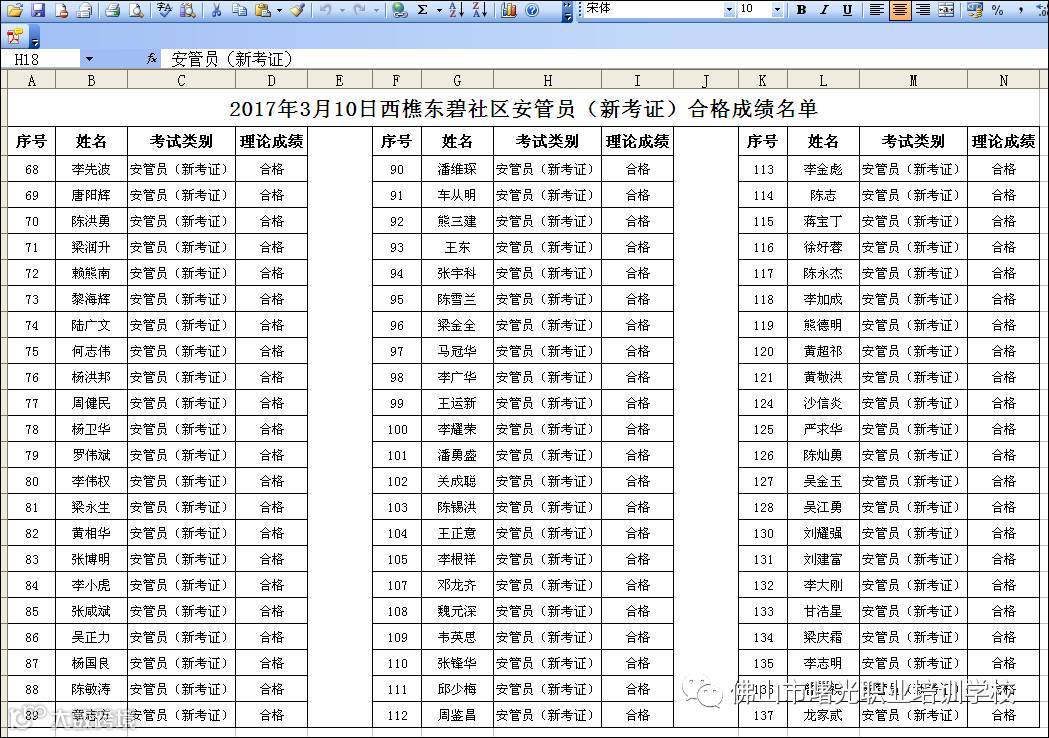Click the fx Insert Function icon
1049x738 pixels.
[x=152, y=59]
